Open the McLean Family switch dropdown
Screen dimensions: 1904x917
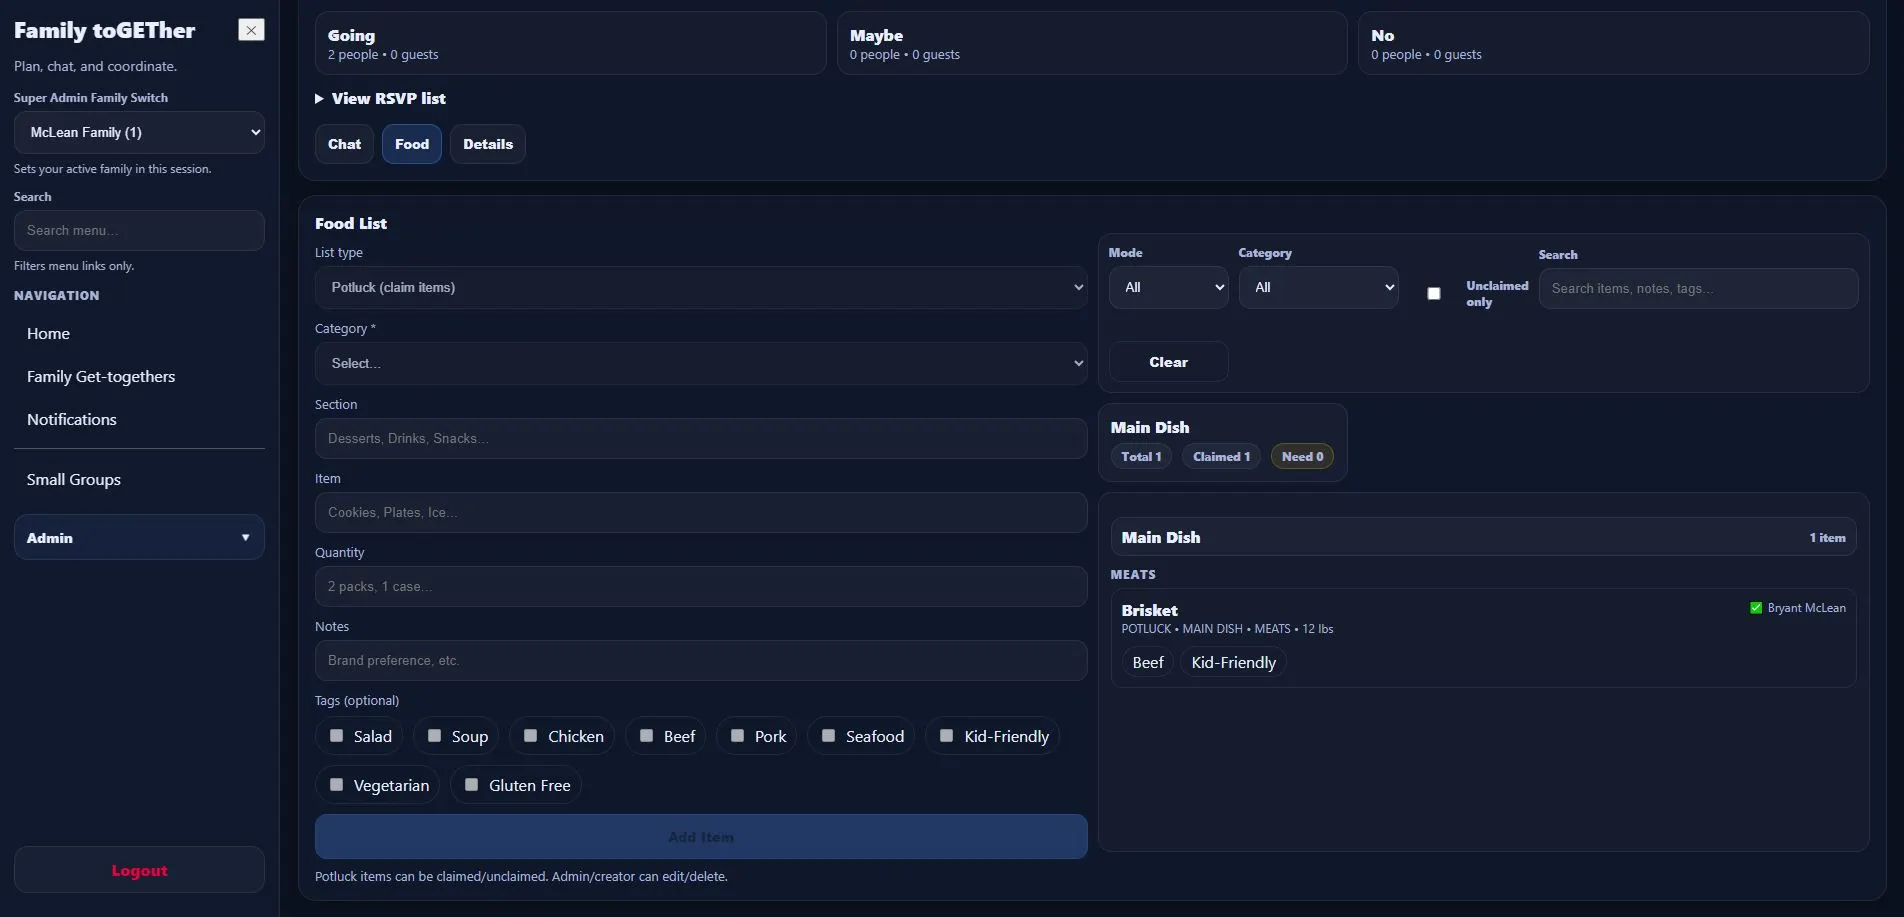point(138,132)
